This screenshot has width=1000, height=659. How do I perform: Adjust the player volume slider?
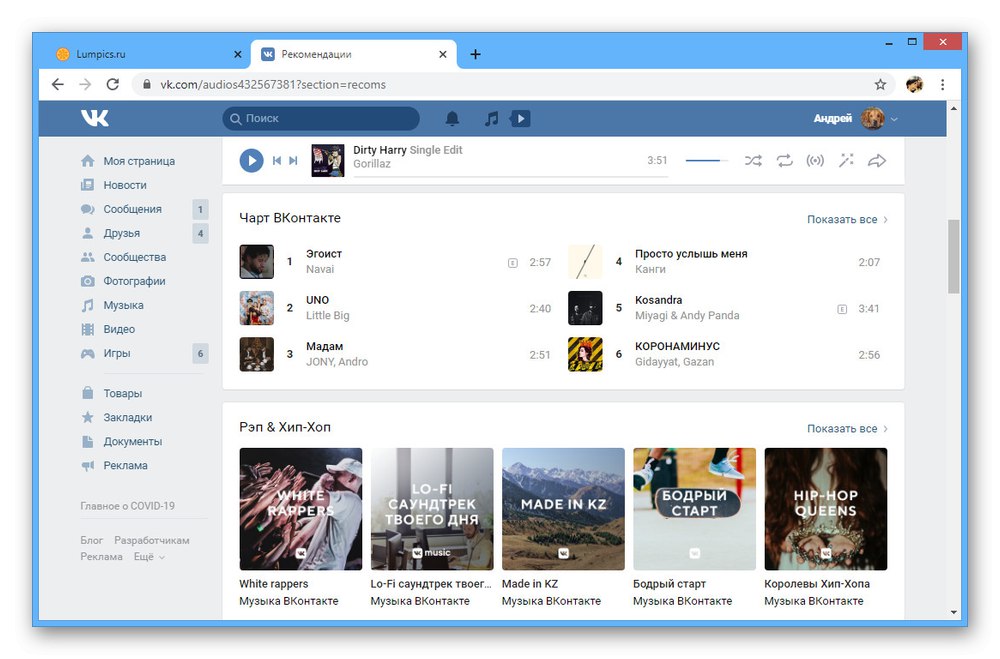coord(707,161)
